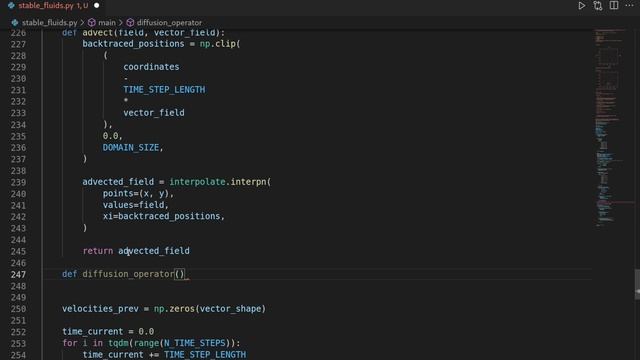
Task: Click 'points=(x, y),' argument
Action: [x=138, y=193]
